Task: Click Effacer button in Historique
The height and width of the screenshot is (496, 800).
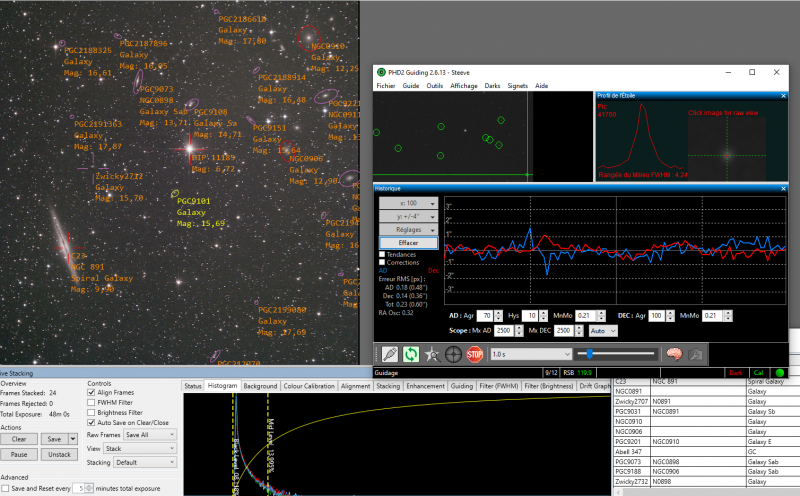Action: click(x=408, y=243)
